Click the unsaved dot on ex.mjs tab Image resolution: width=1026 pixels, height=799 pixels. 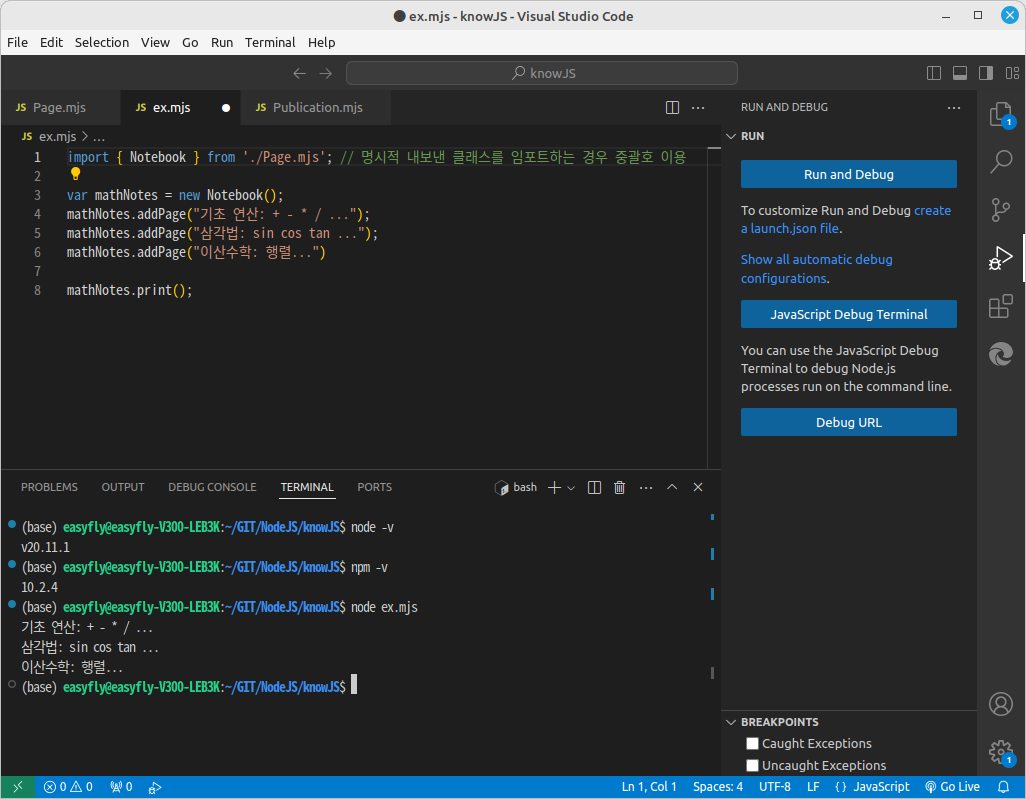click(226, 108)
